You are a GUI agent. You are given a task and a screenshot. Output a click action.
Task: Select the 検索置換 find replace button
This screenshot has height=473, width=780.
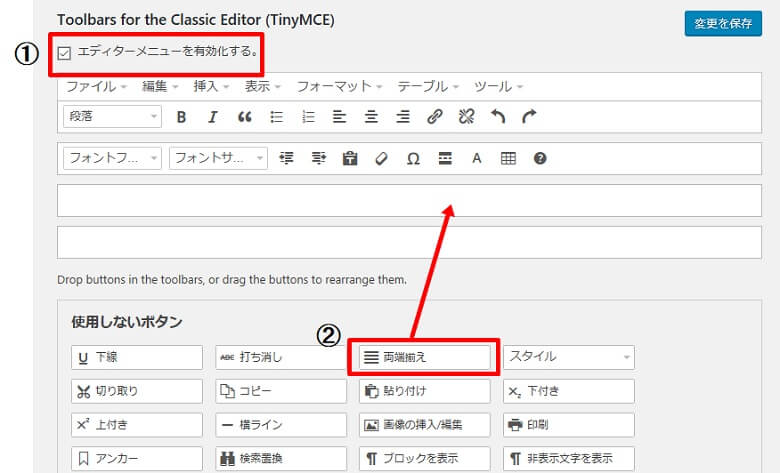point(281,459)
